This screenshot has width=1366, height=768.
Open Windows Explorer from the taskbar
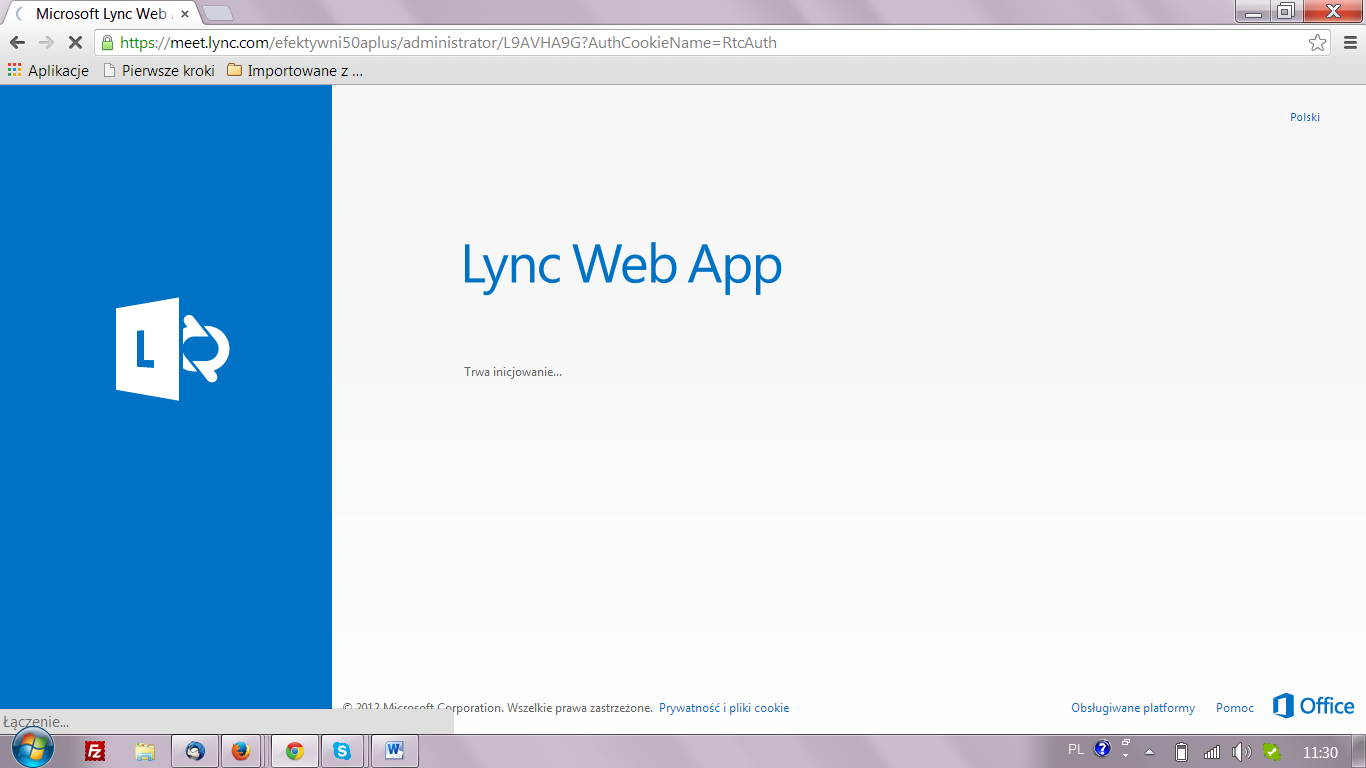[x=145, y=751]
